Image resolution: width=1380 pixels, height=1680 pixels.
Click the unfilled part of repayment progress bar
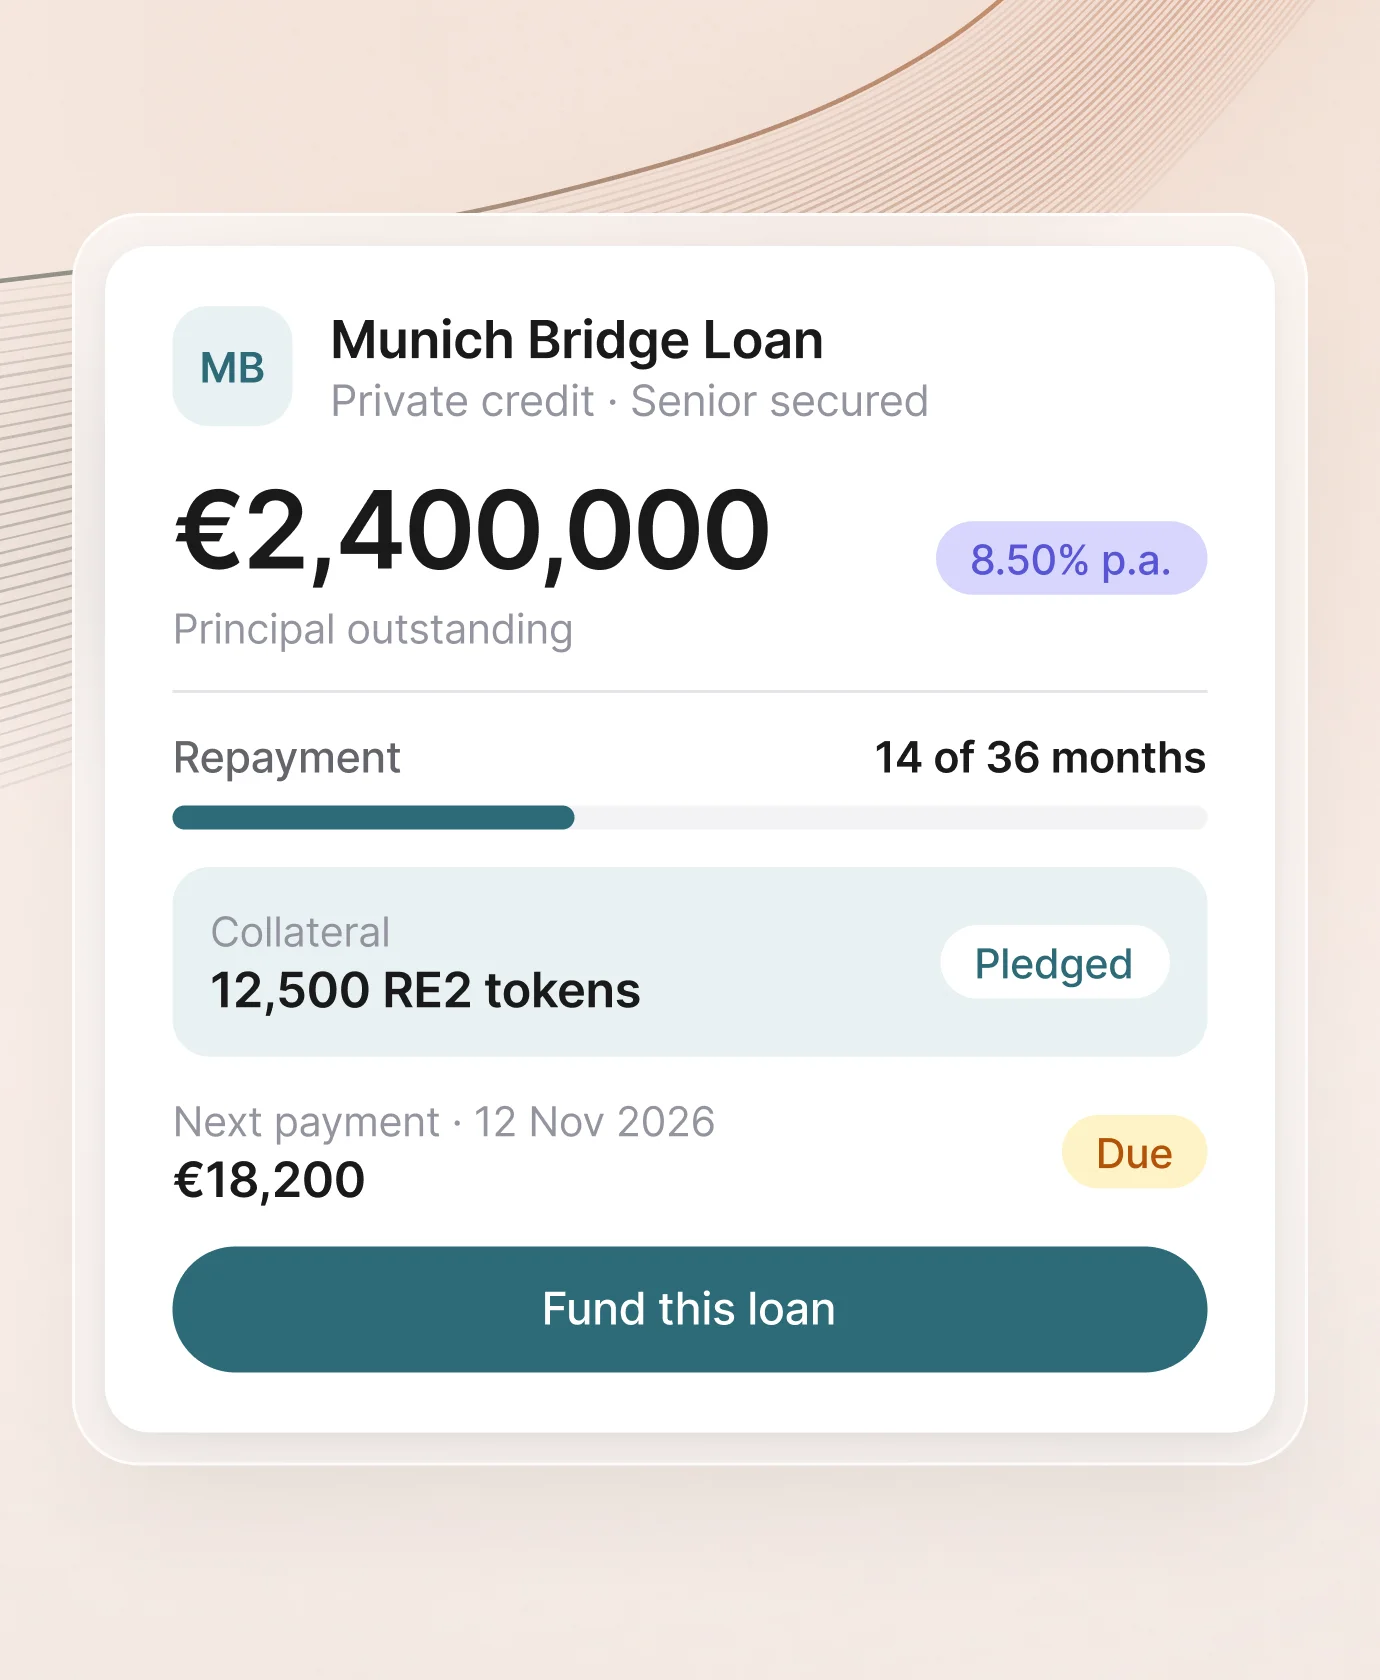[x=891, y=817]
